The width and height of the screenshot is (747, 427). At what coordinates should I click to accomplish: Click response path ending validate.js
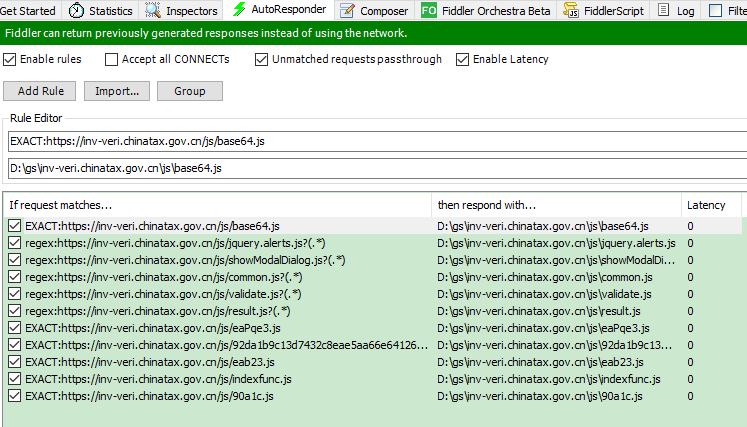point(544,294)
